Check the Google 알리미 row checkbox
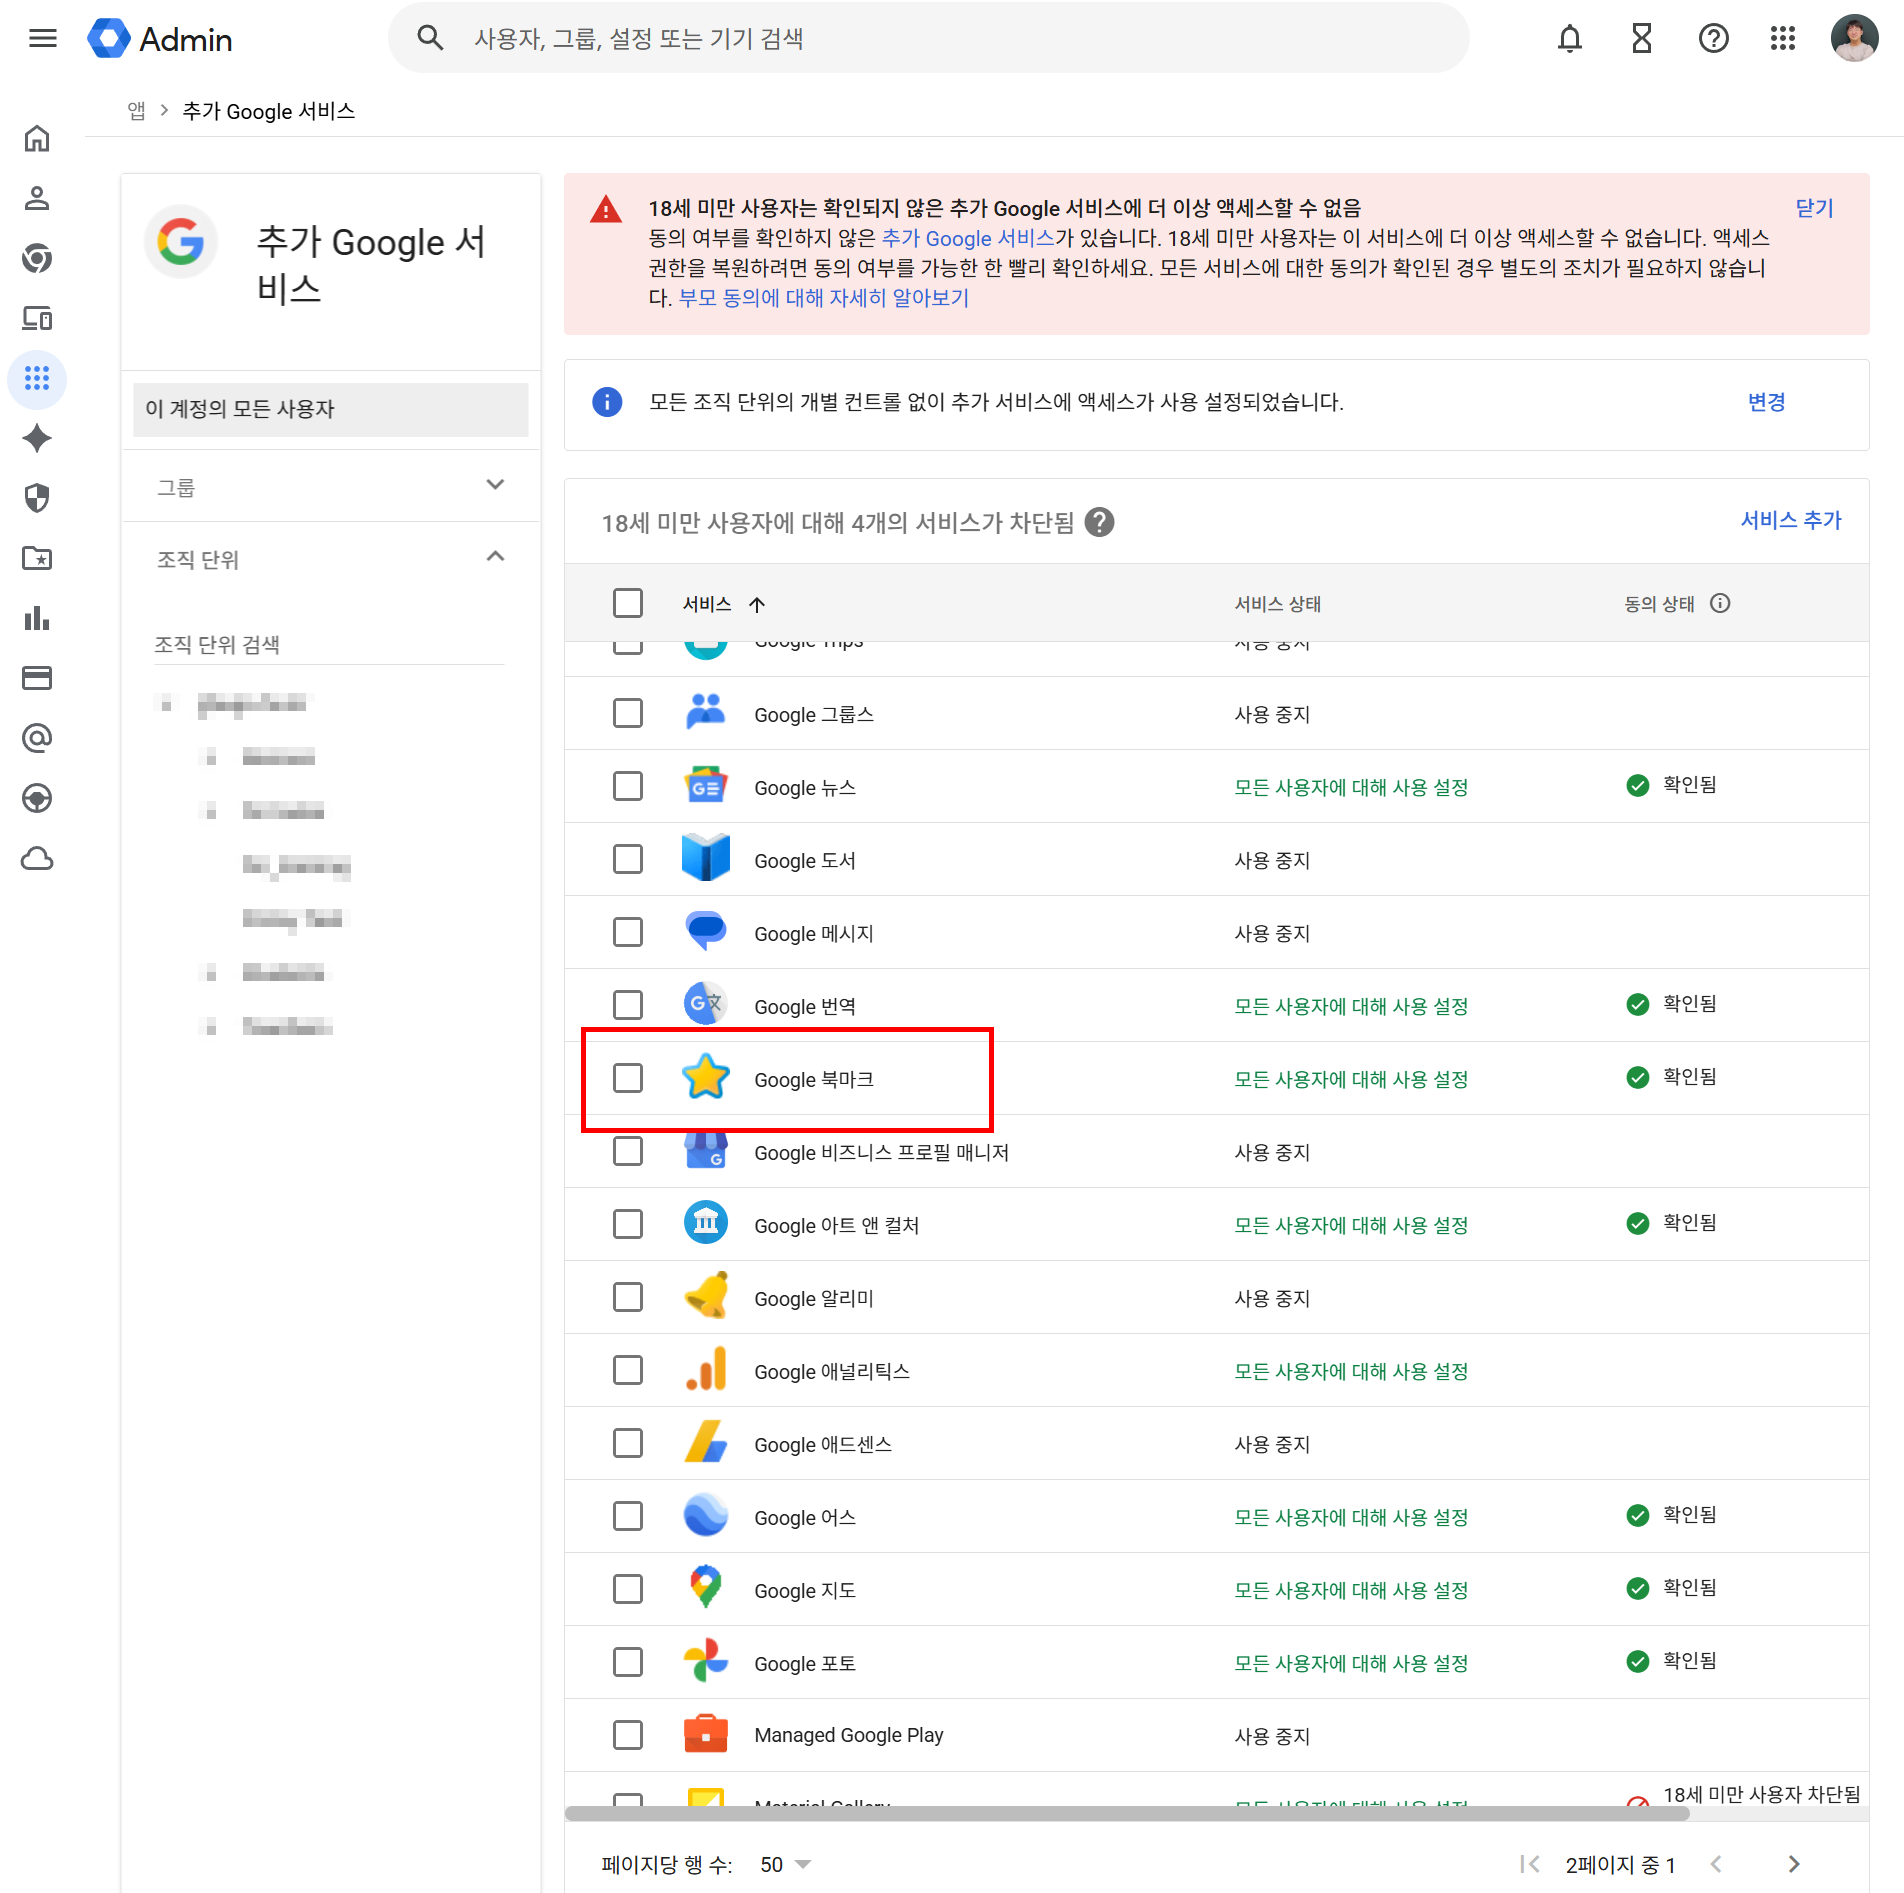This screenshot has height=1893, width=1904. click(628, 1297)
